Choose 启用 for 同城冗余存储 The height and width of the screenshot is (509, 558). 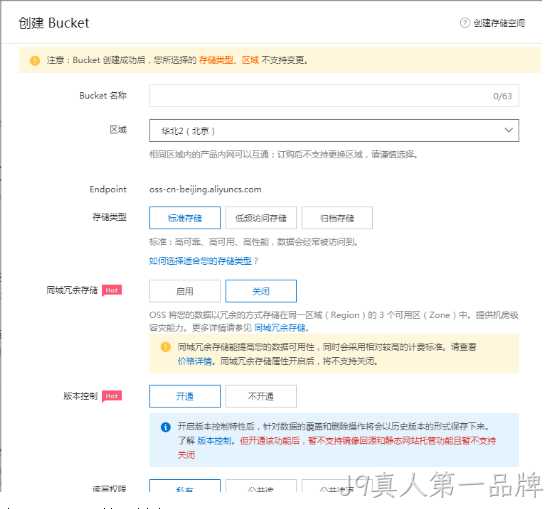coord(185,291)
